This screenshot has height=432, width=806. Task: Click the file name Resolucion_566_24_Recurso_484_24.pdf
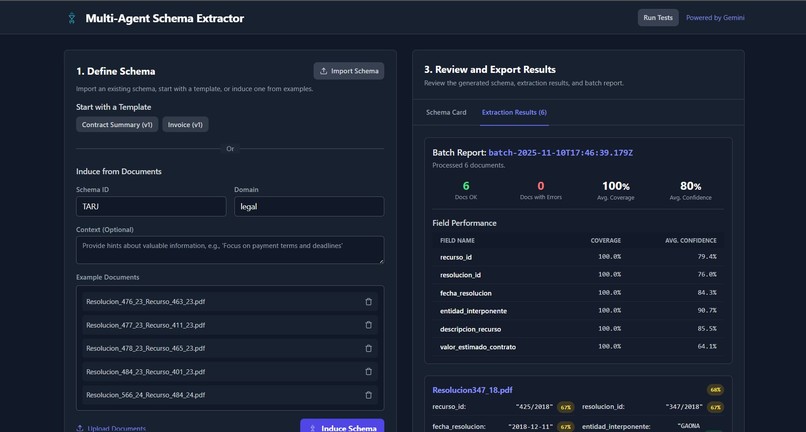pyautogui.click(x=145, y=395)
